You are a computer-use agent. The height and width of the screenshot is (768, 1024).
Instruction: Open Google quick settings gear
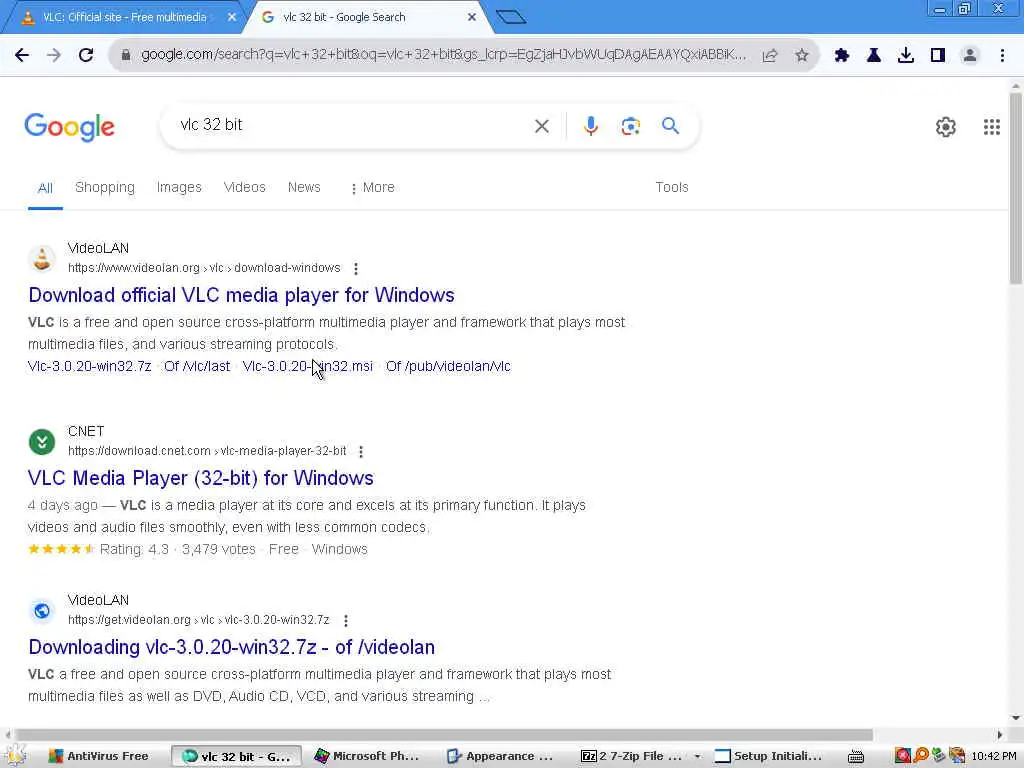(x=945, y=127)
